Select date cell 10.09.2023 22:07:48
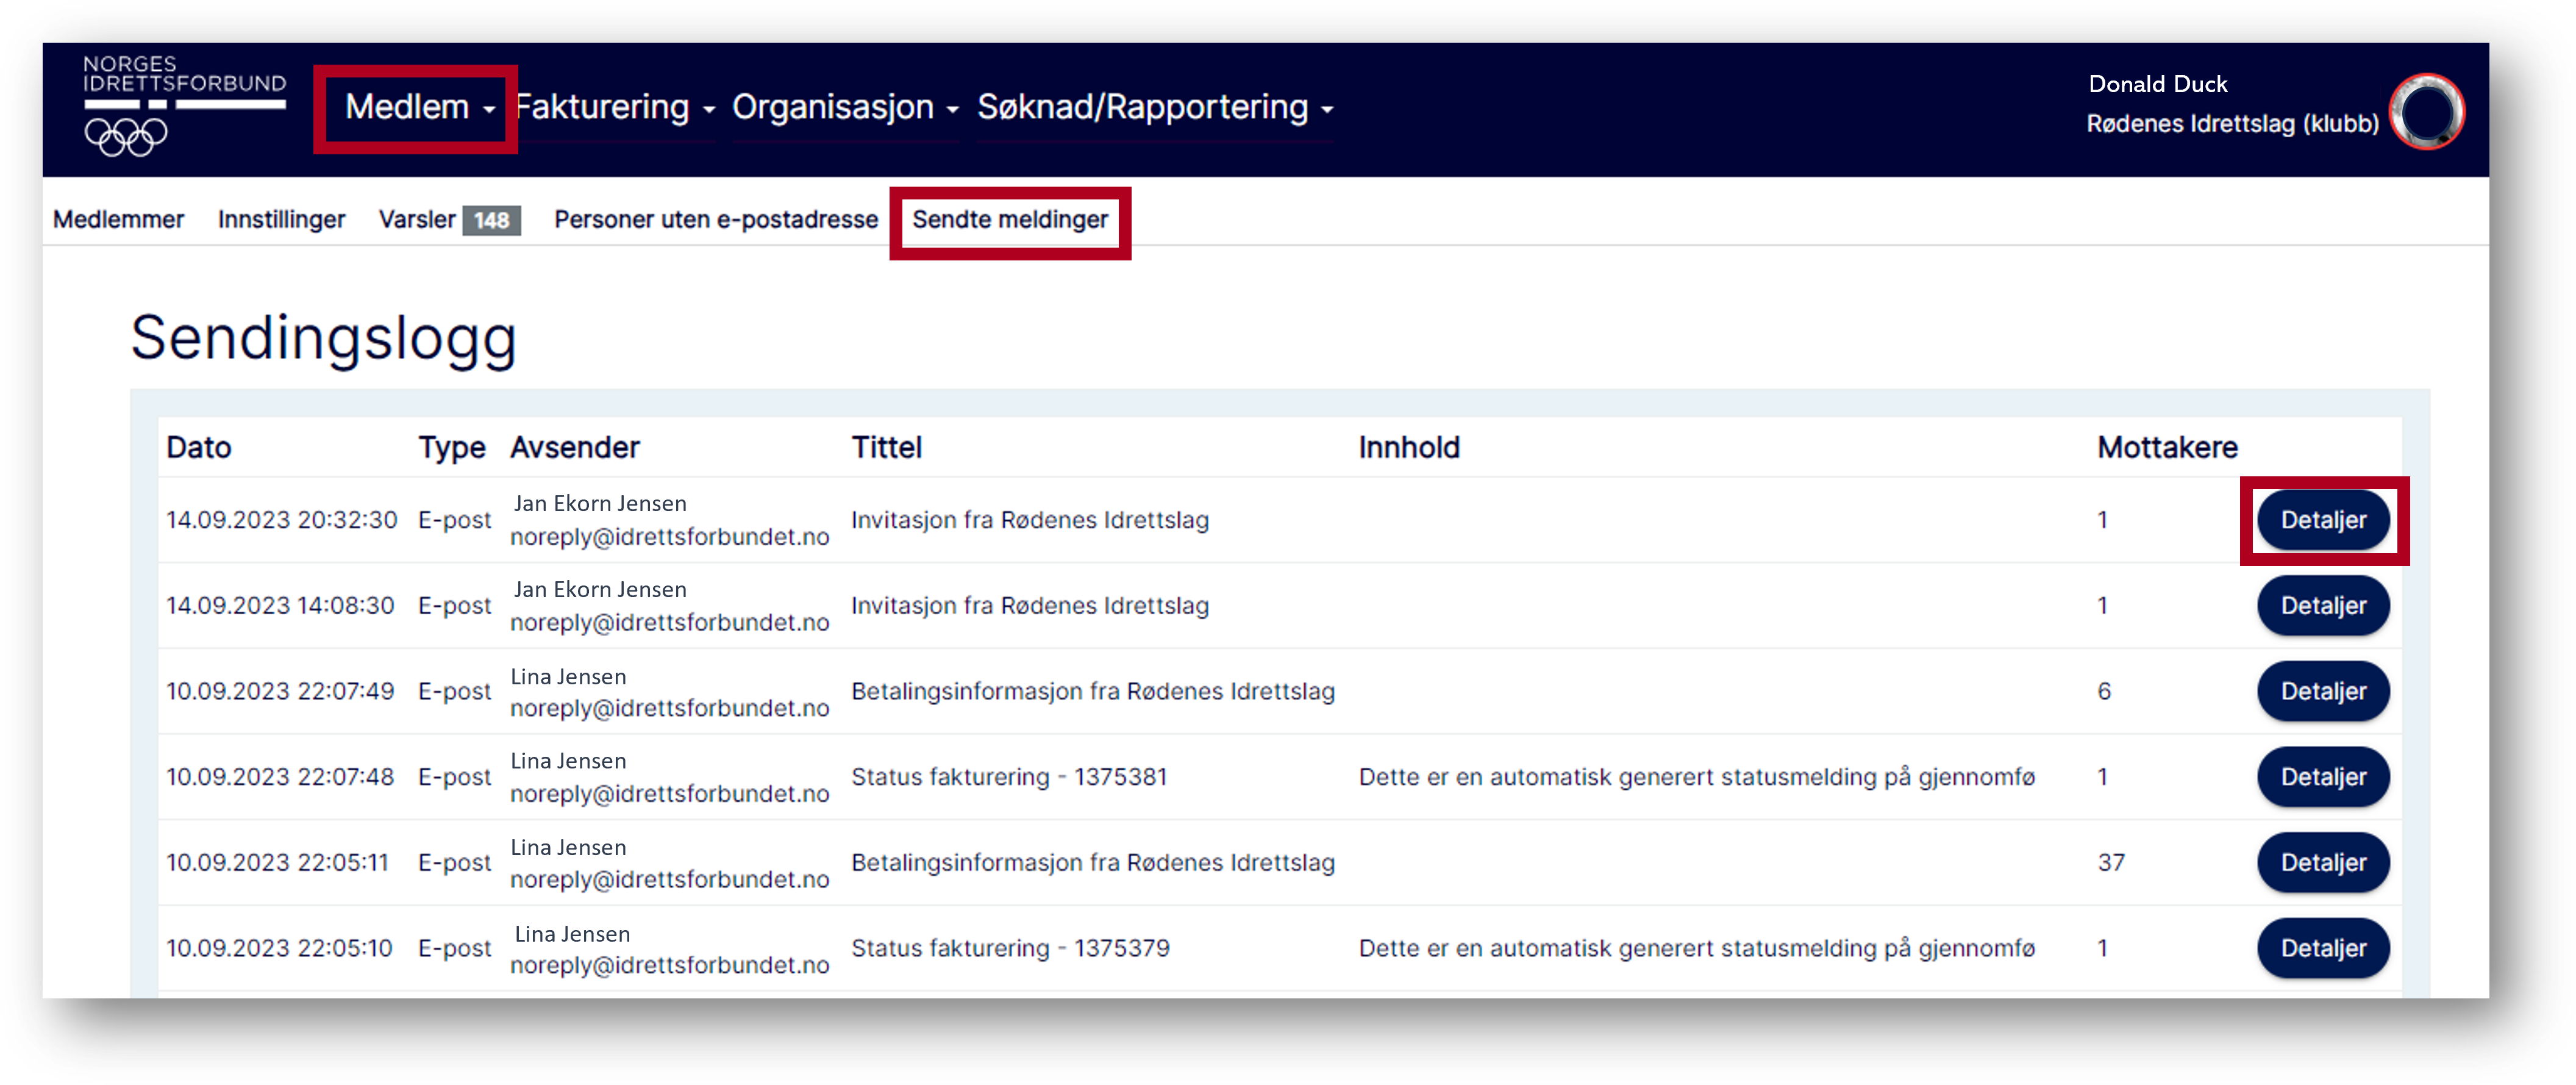The width and height of the screenshot is (2576, 1085). [280, 777]
